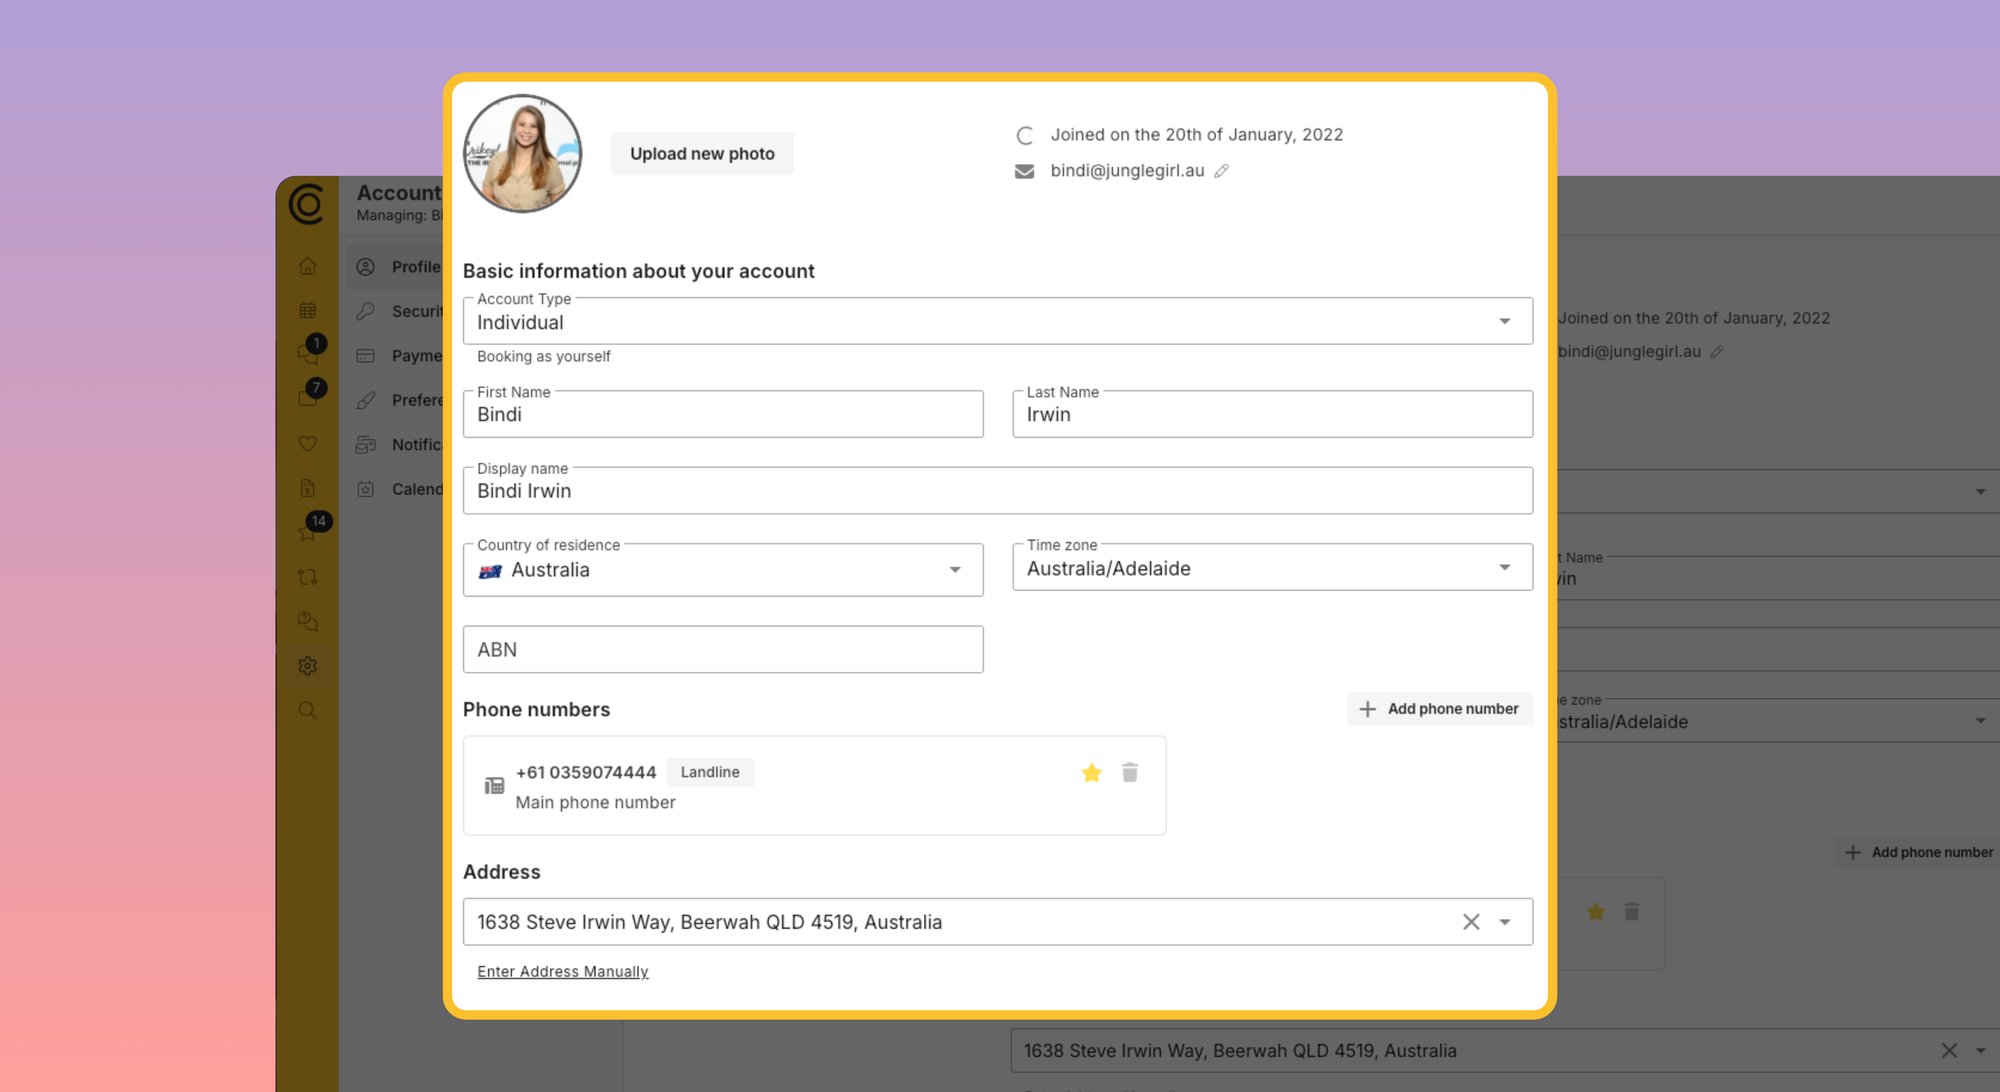
Task: Click the modal's Joined on the 20th of January text
Action: [x=1196, y=135]
